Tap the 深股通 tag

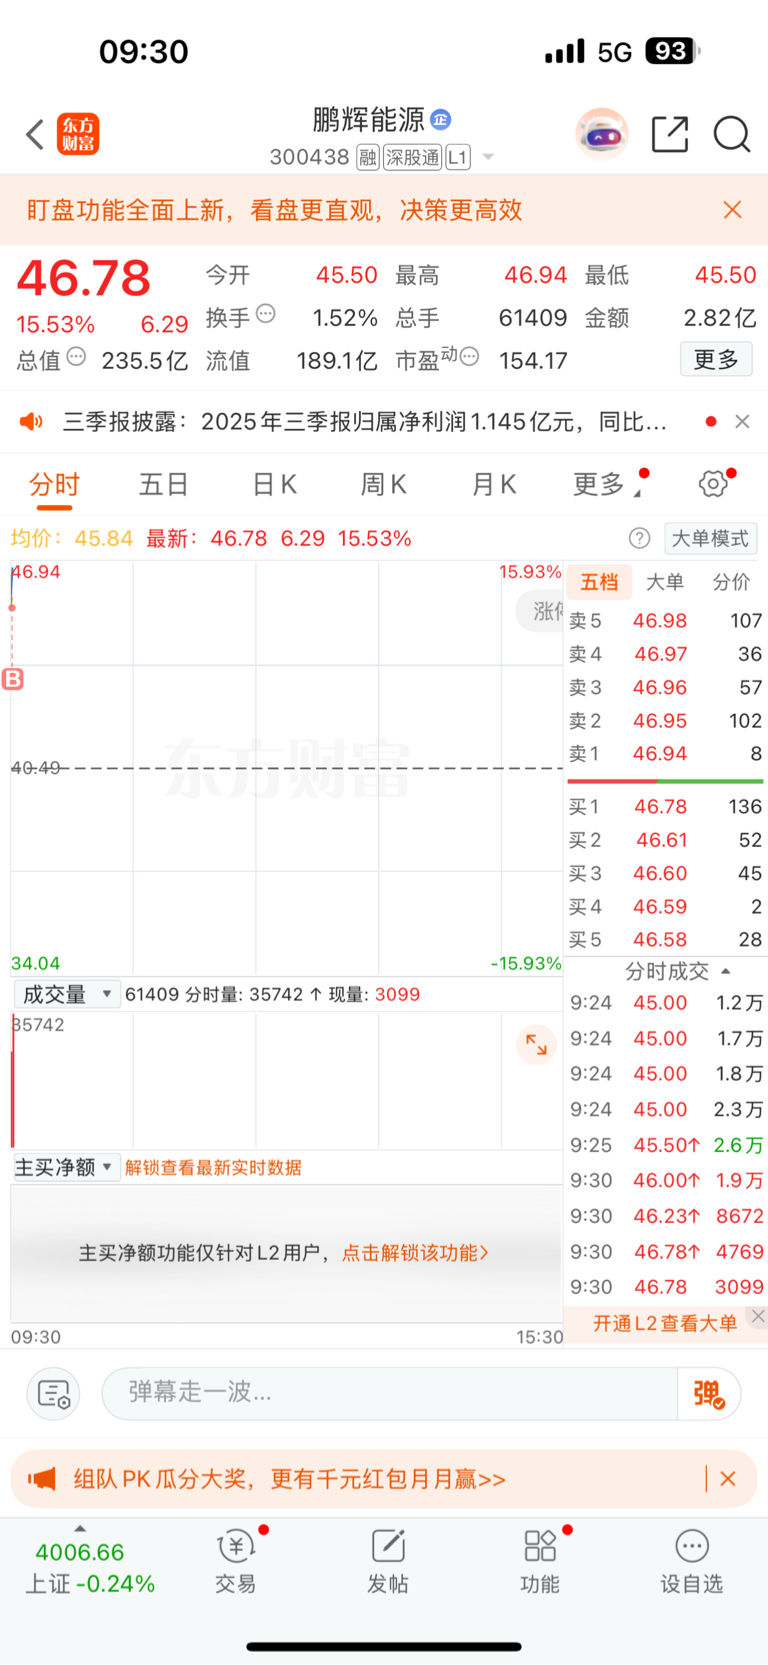tap(412, 158)
